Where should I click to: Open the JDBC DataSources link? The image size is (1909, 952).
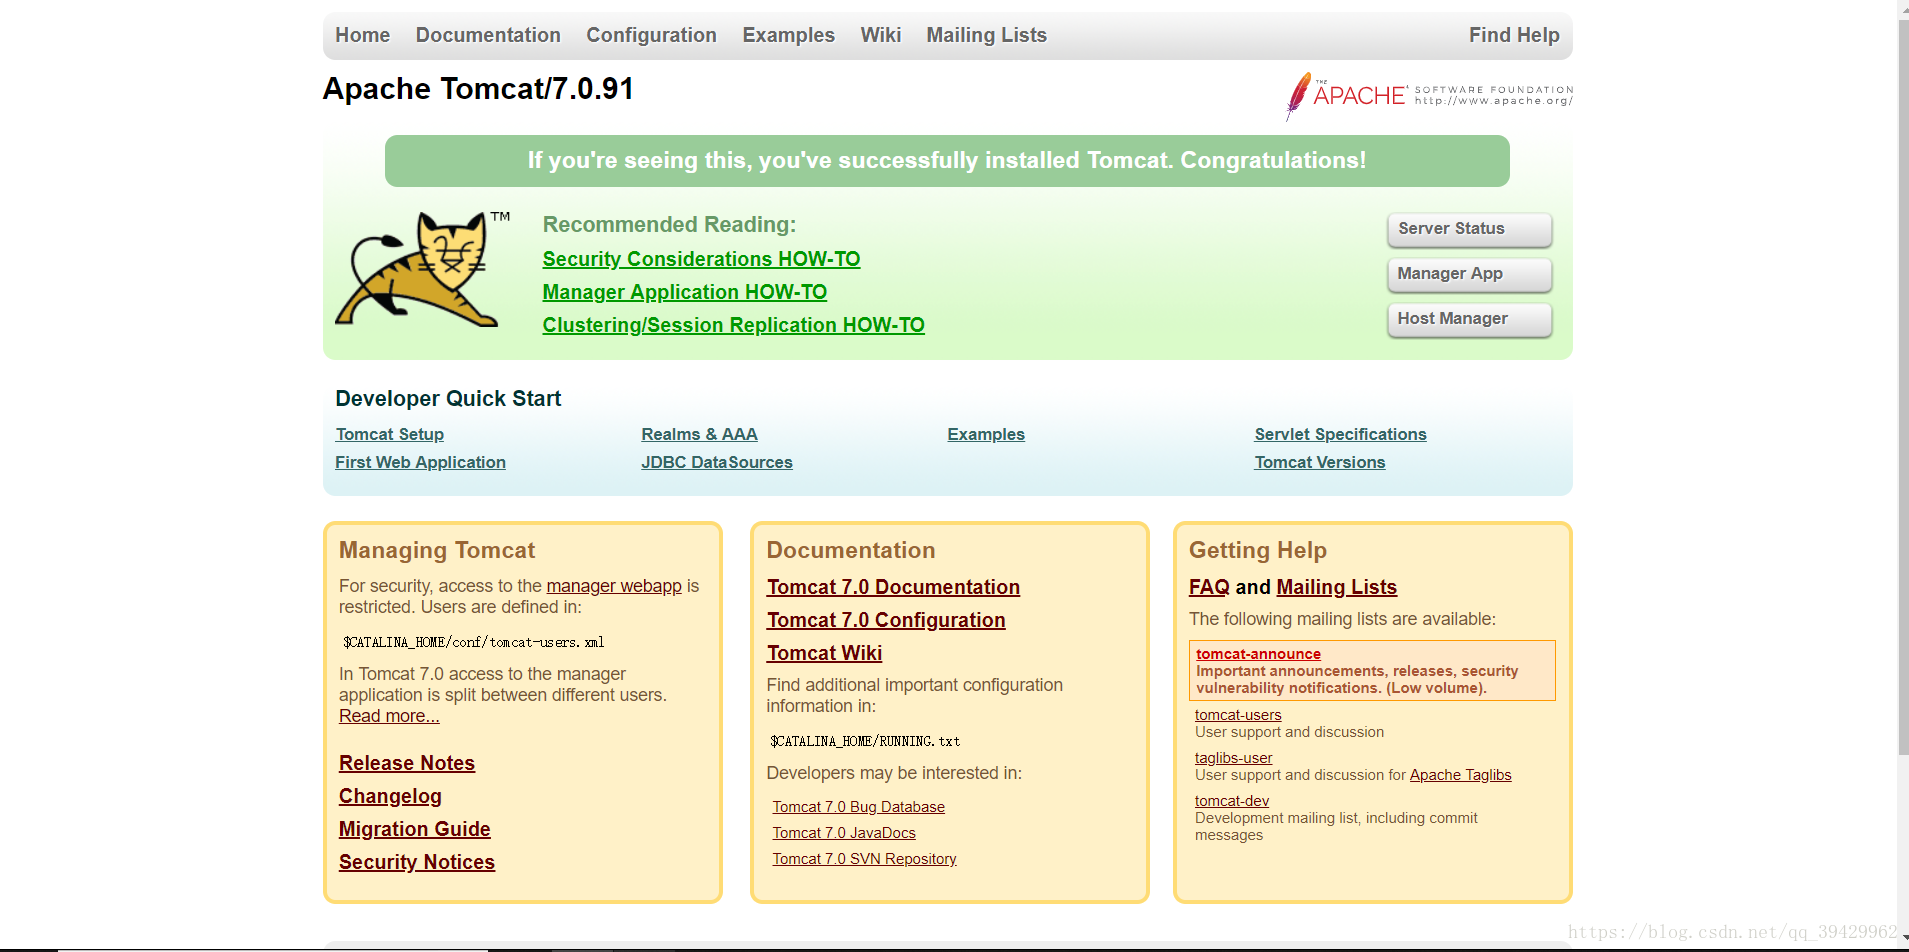716,462
